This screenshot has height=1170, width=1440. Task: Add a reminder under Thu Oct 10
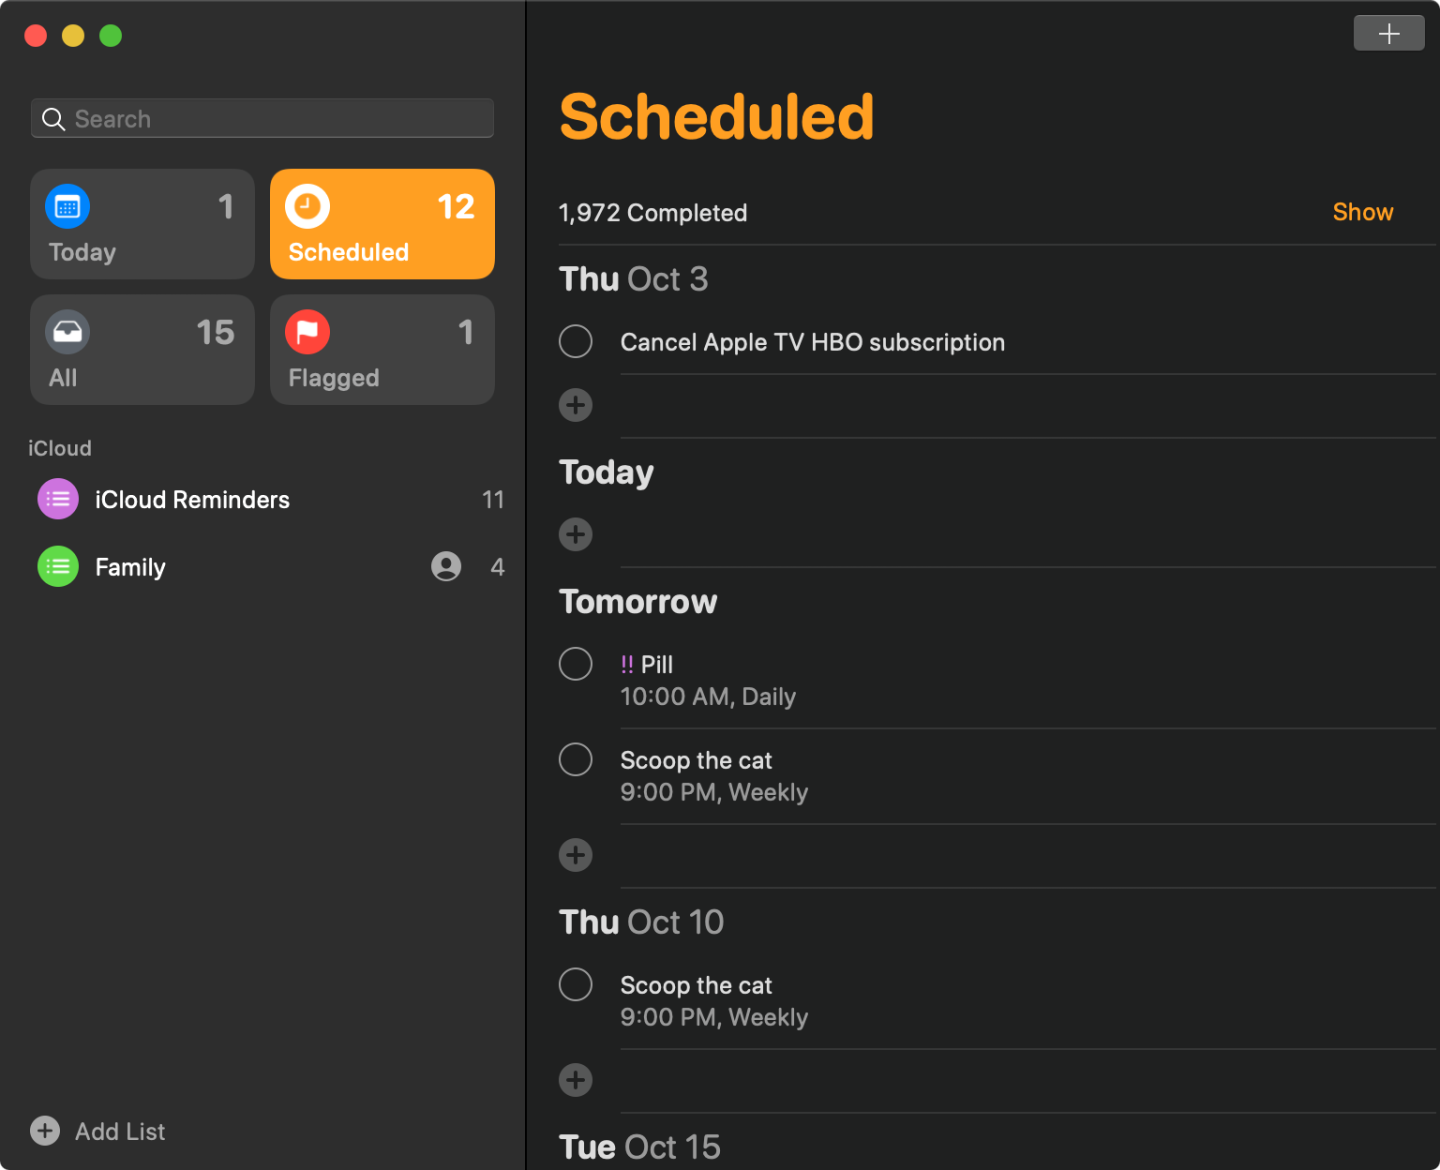[x=575, y=1080]
